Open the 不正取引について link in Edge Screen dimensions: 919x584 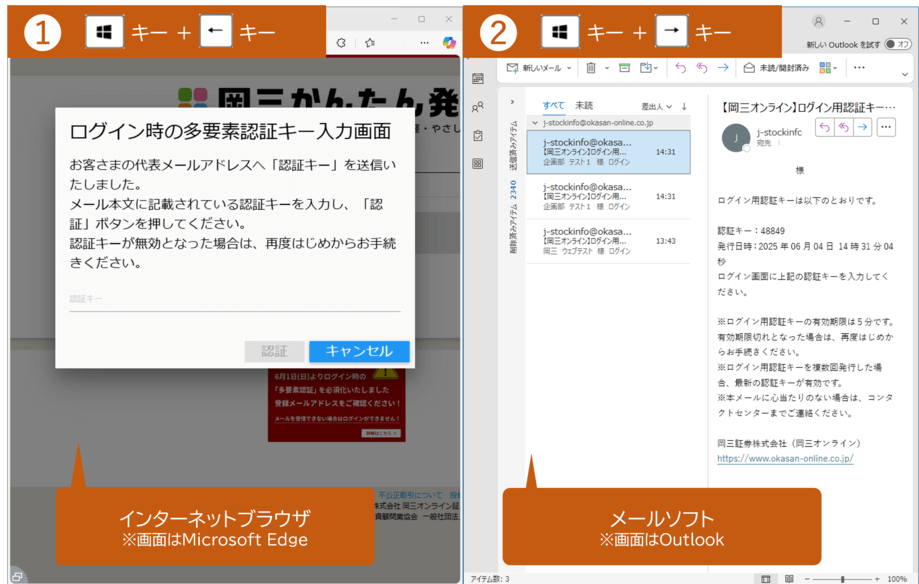410,495
